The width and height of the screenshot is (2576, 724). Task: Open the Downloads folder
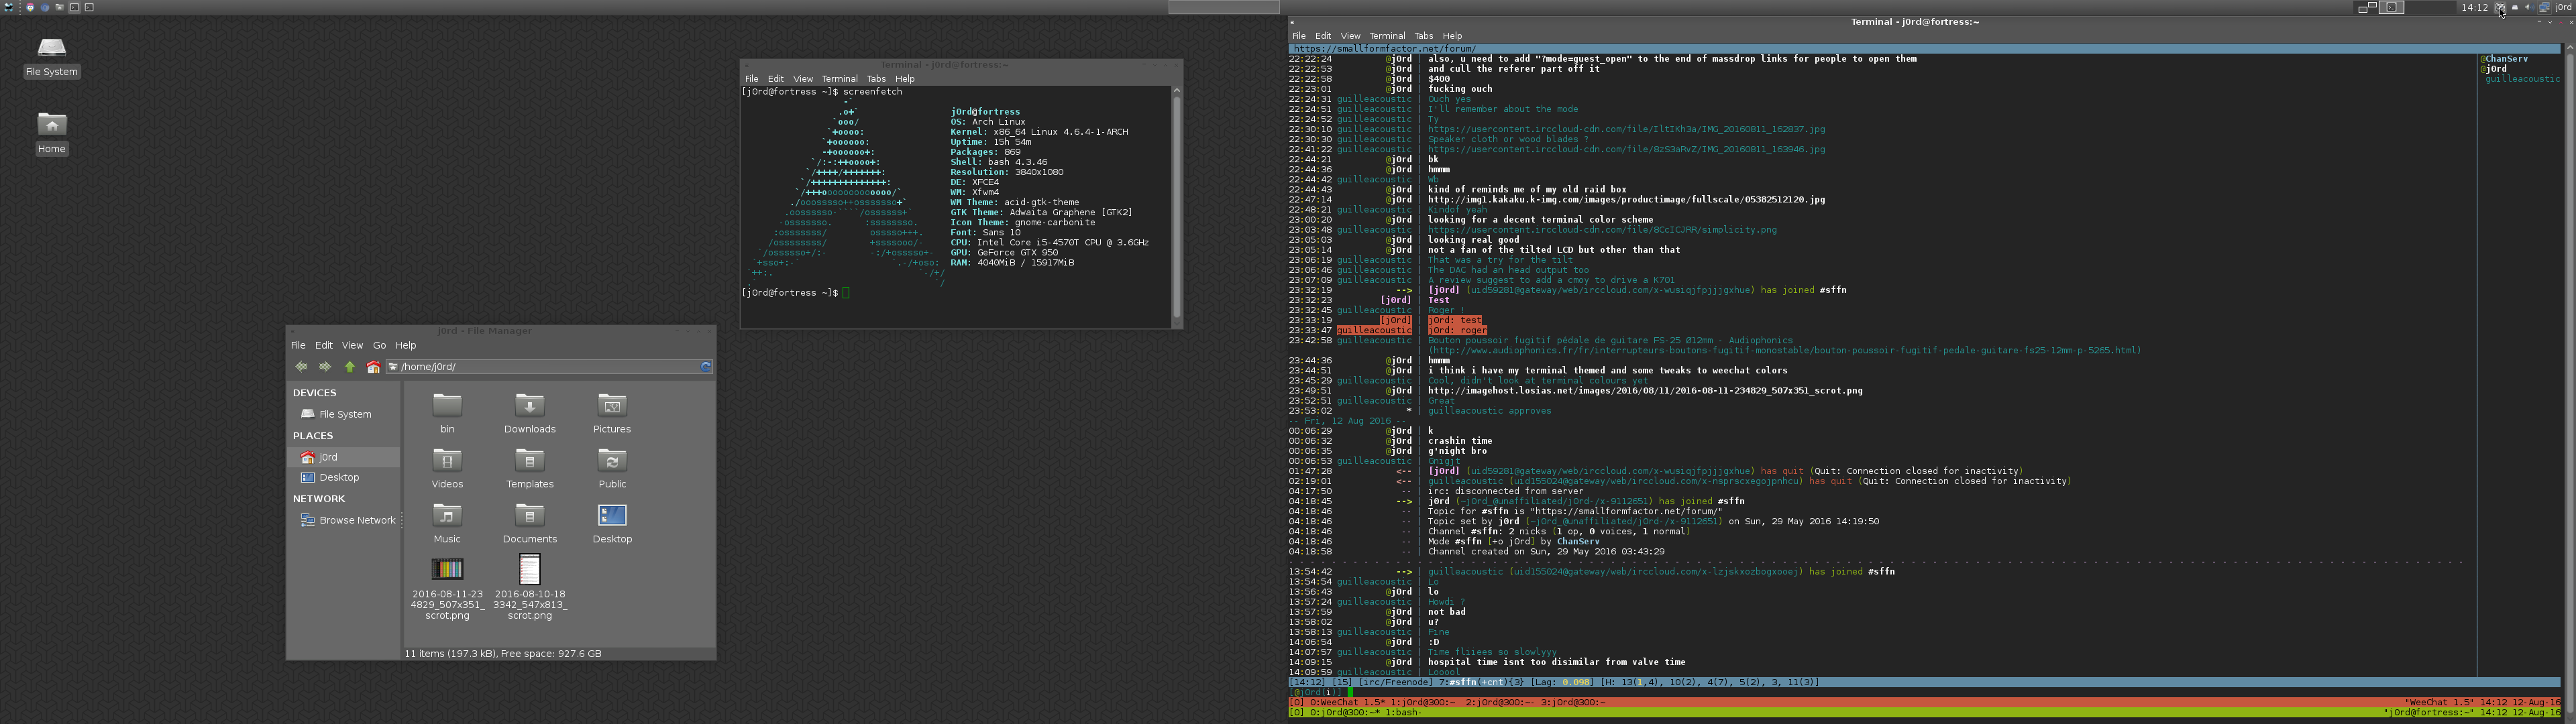coord(530,413)
